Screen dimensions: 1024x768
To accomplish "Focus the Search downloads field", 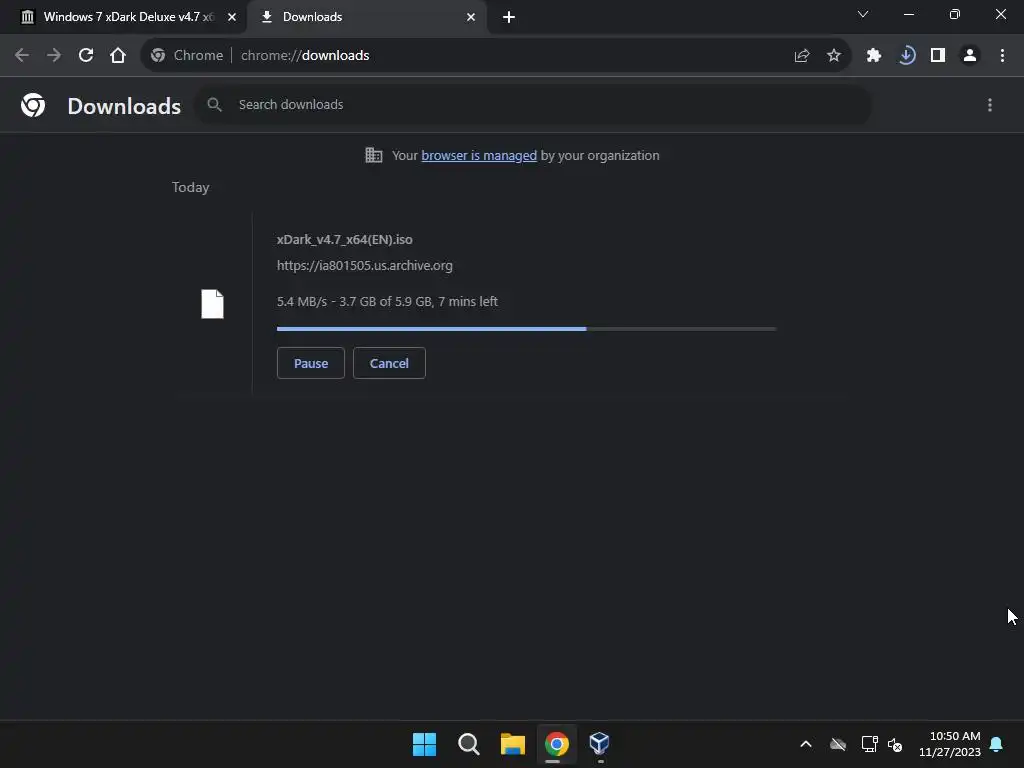I will pyautogui.click(x=532, y=104).
